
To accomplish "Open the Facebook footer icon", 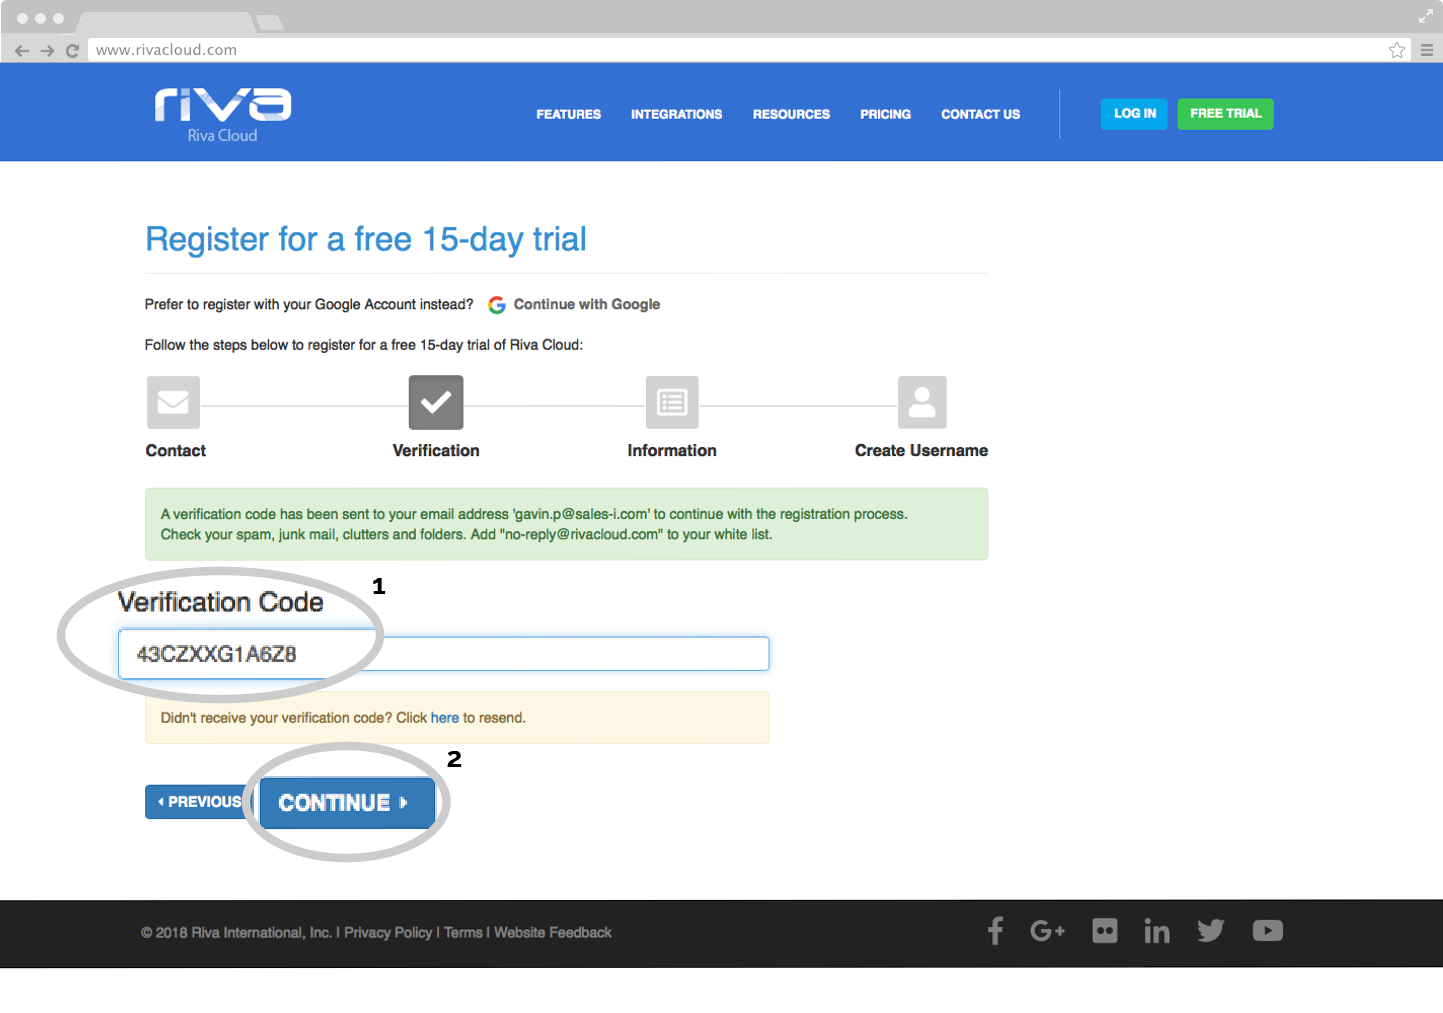I will [995, 931].
